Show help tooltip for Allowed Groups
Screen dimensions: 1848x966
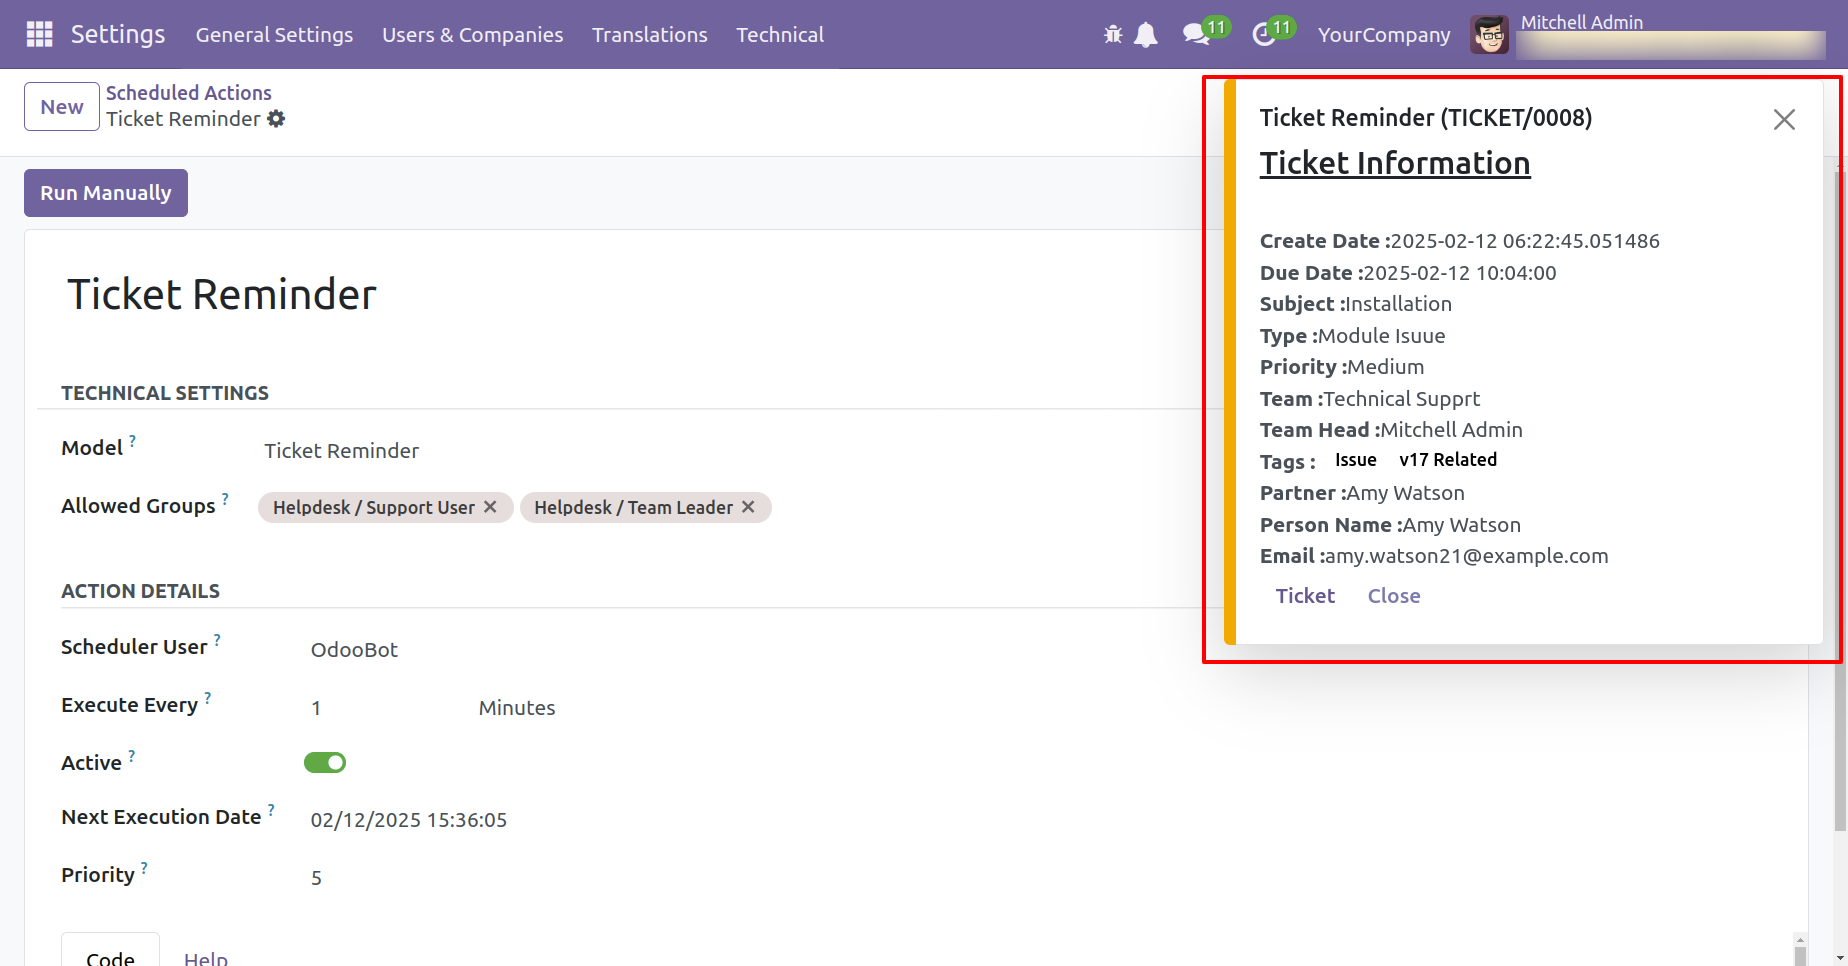[x=225, y=498]
